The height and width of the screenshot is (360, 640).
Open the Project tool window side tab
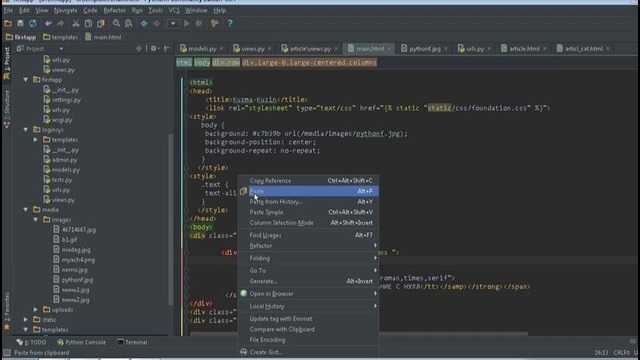[x=7, y=62]
